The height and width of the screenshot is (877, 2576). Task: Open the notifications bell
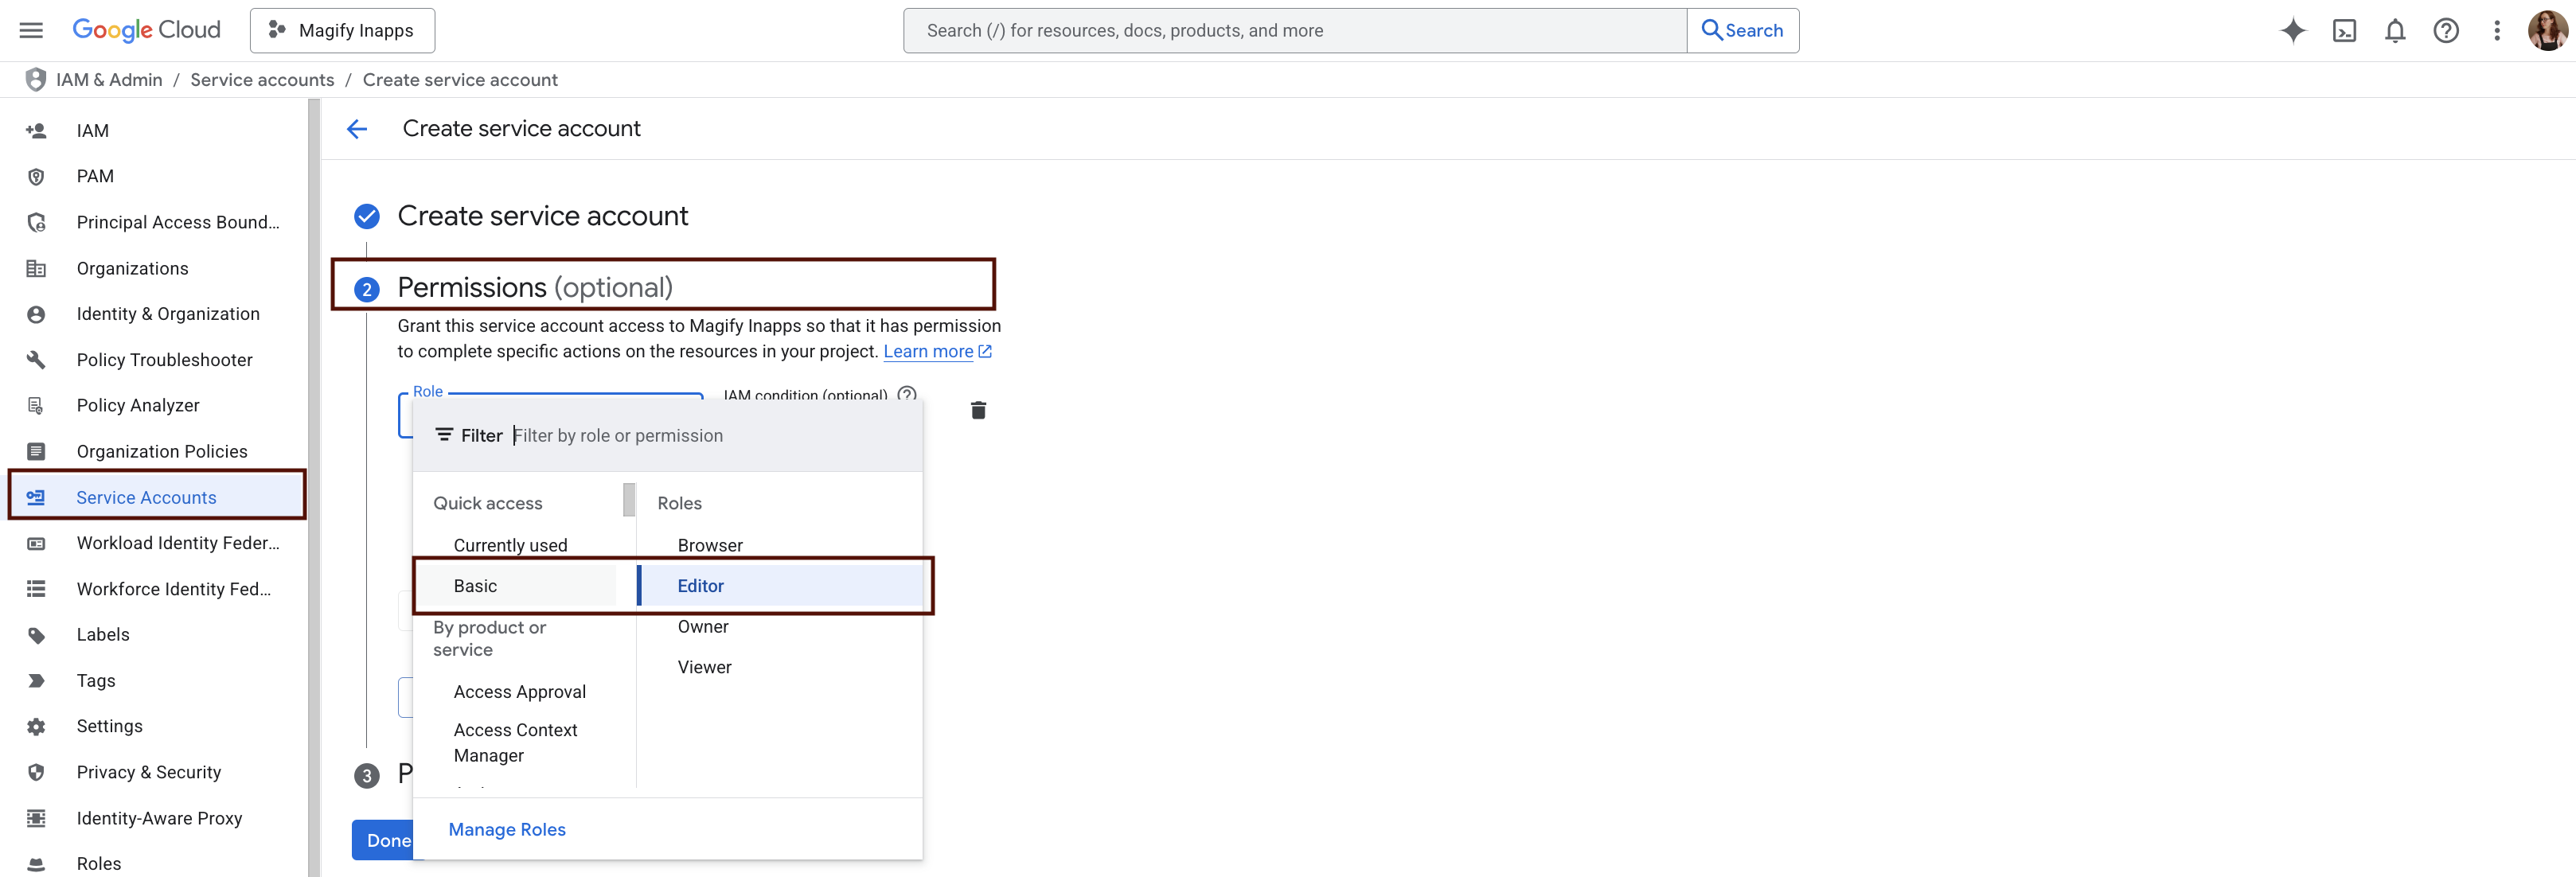click(2395, 30)
